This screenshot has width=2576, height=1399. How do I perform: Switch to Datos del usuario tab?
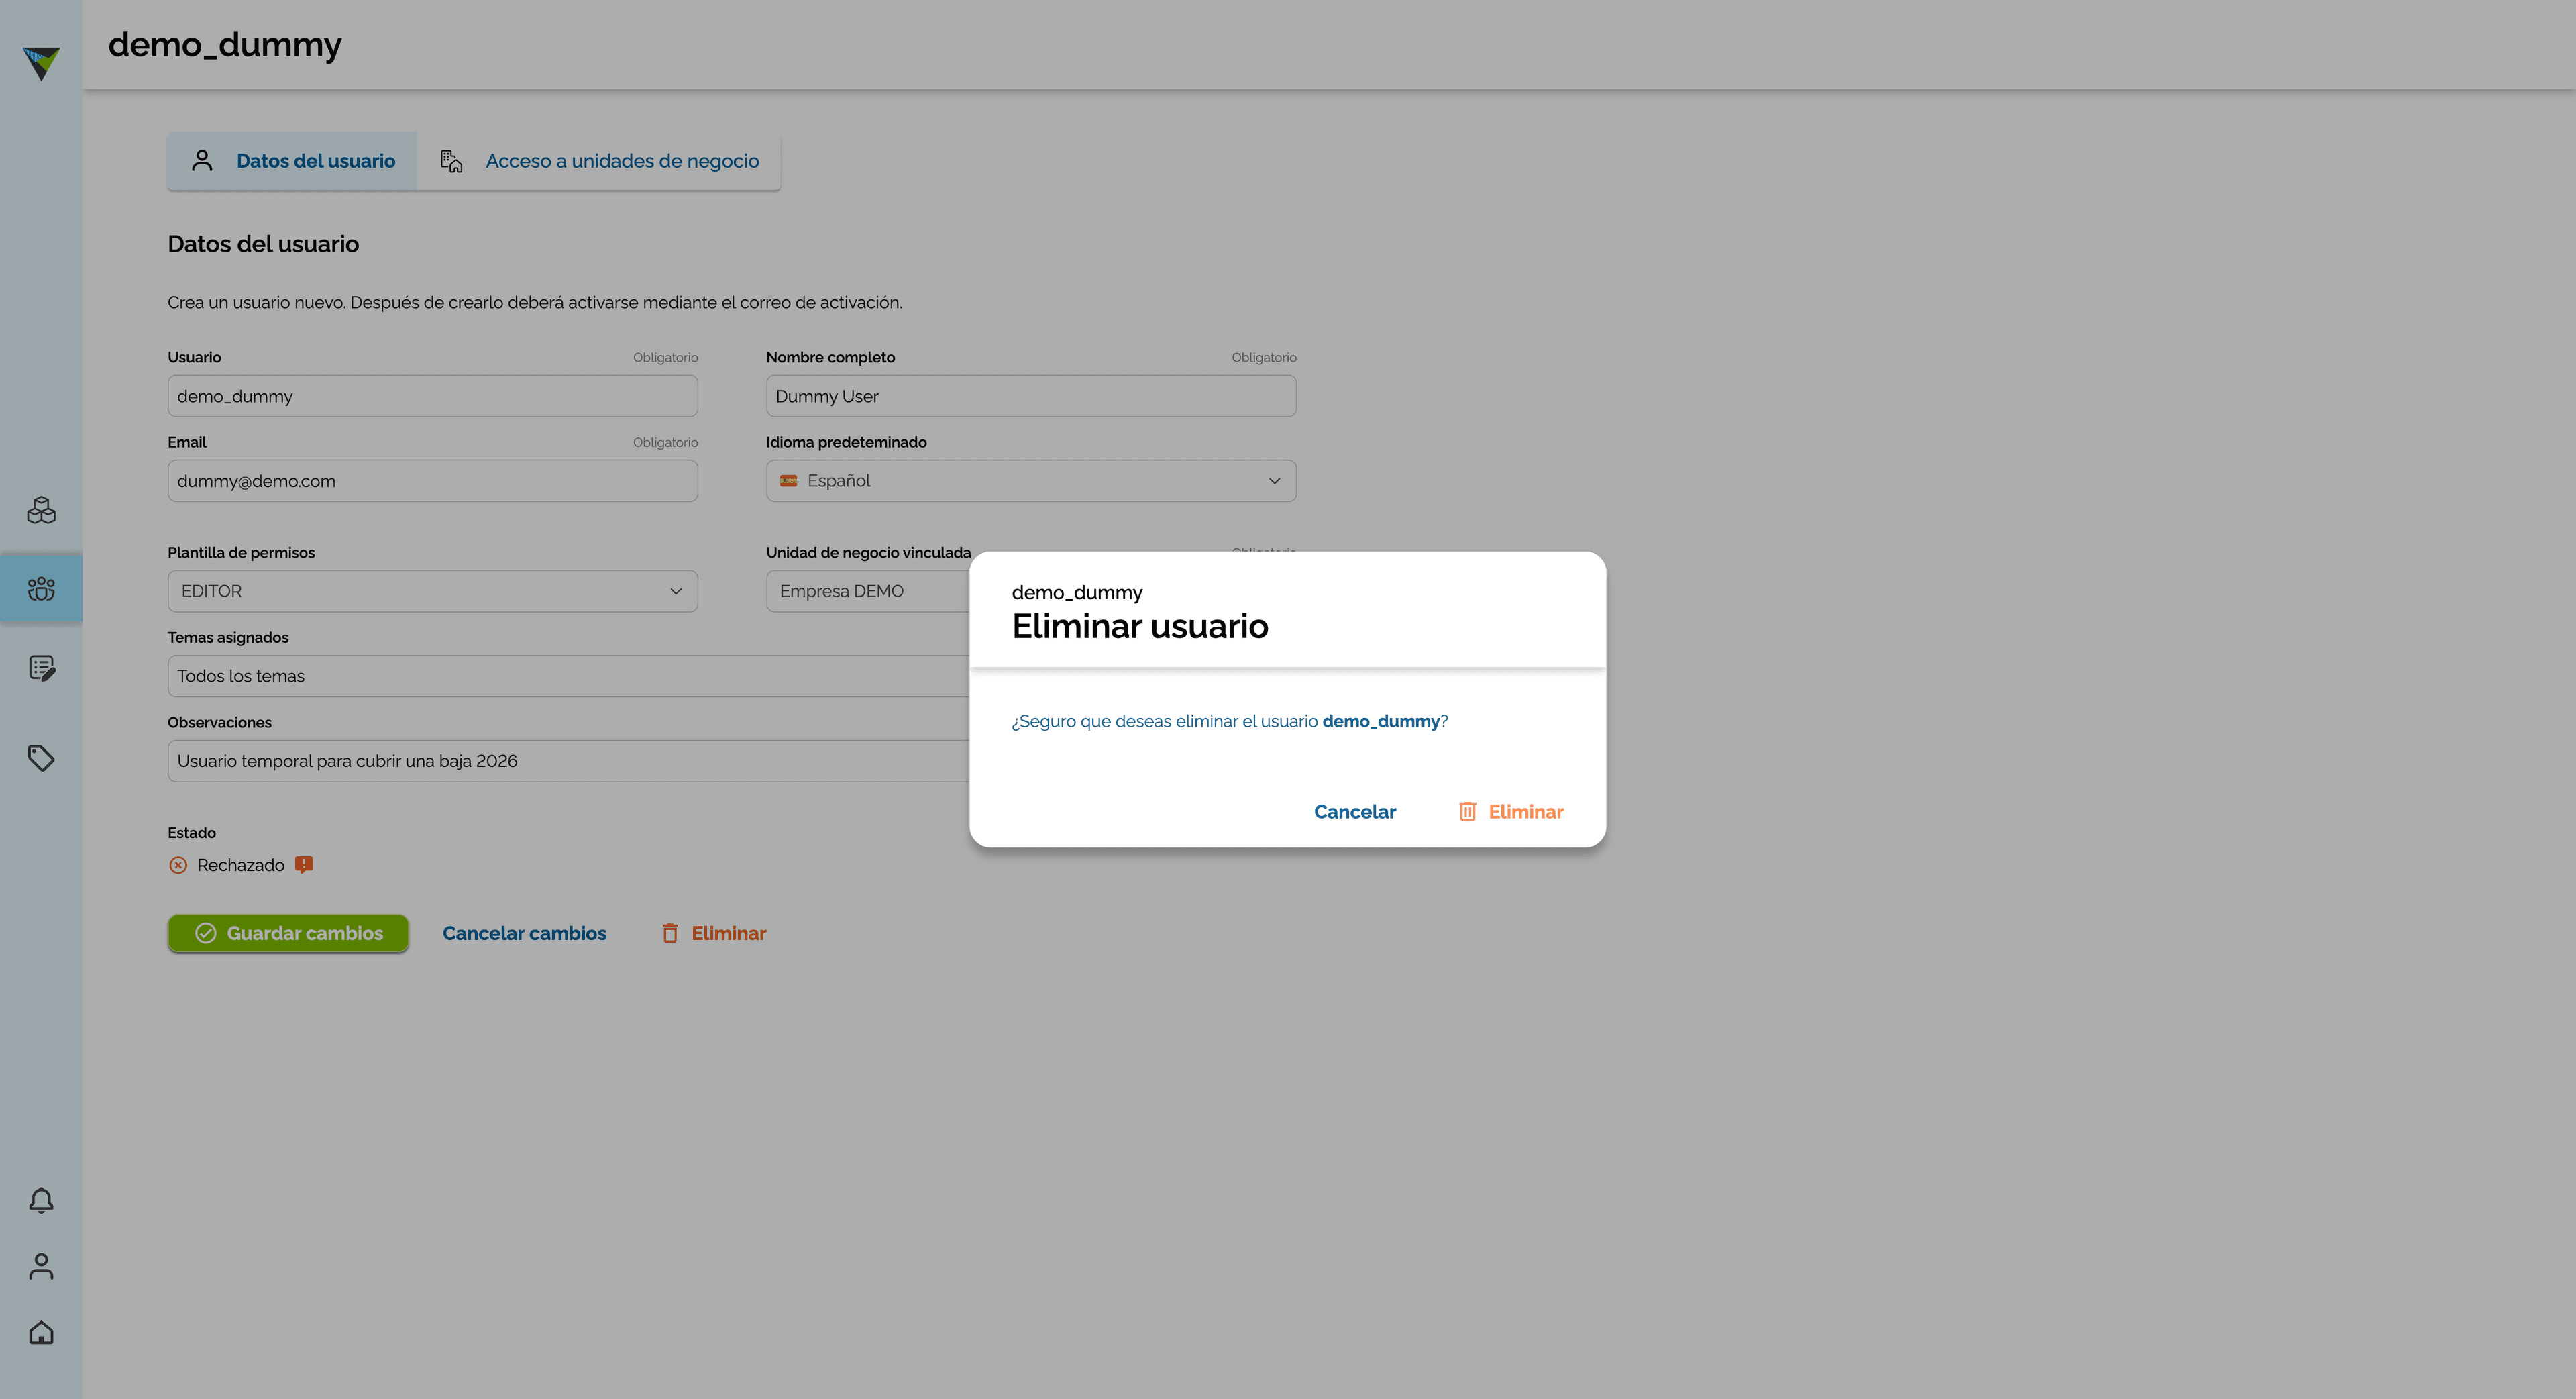(292, 161)
